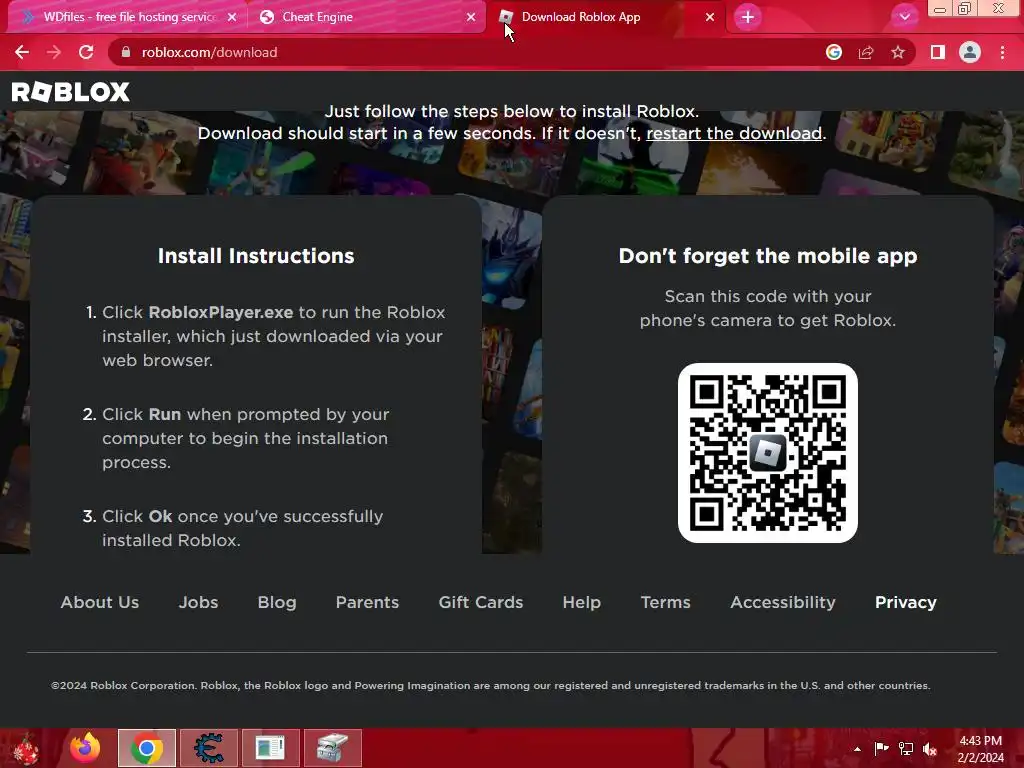Expand the tab search dropdown arrow

click(904, 17)
